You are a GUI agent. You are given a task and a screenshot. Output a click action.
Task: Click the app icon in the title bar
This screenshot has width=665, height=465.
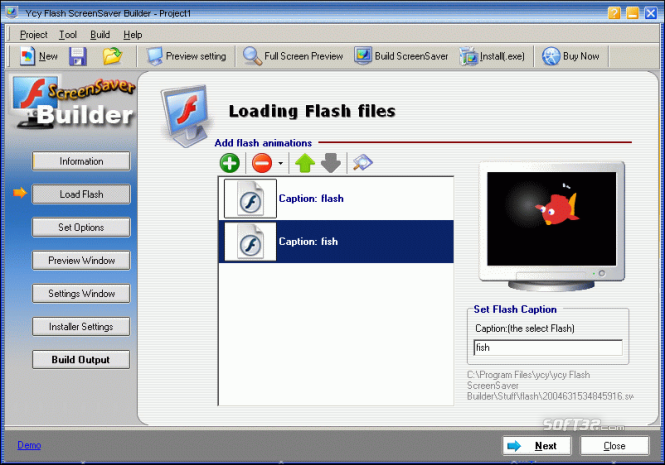pyautogui.click(x=11, y=13)
